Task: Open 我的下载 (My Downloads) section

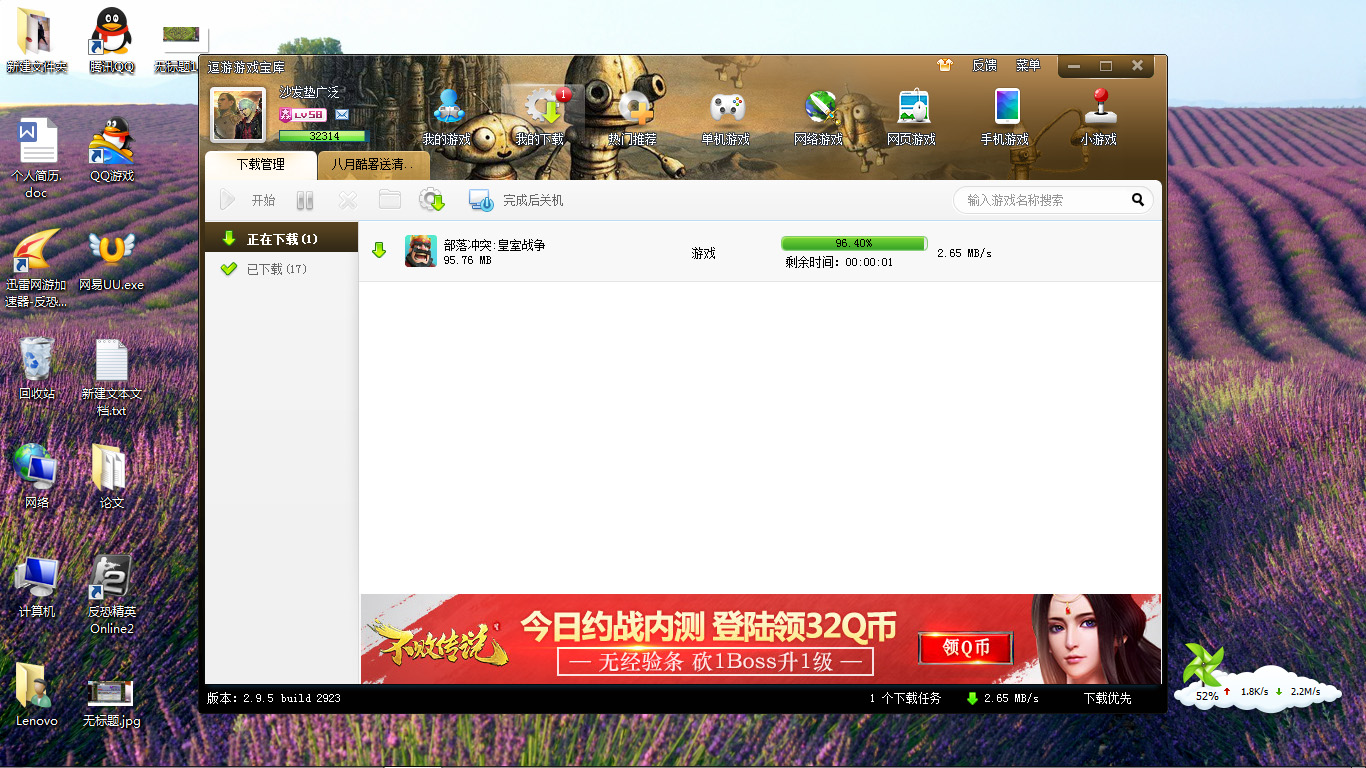Action: (540, 119)
